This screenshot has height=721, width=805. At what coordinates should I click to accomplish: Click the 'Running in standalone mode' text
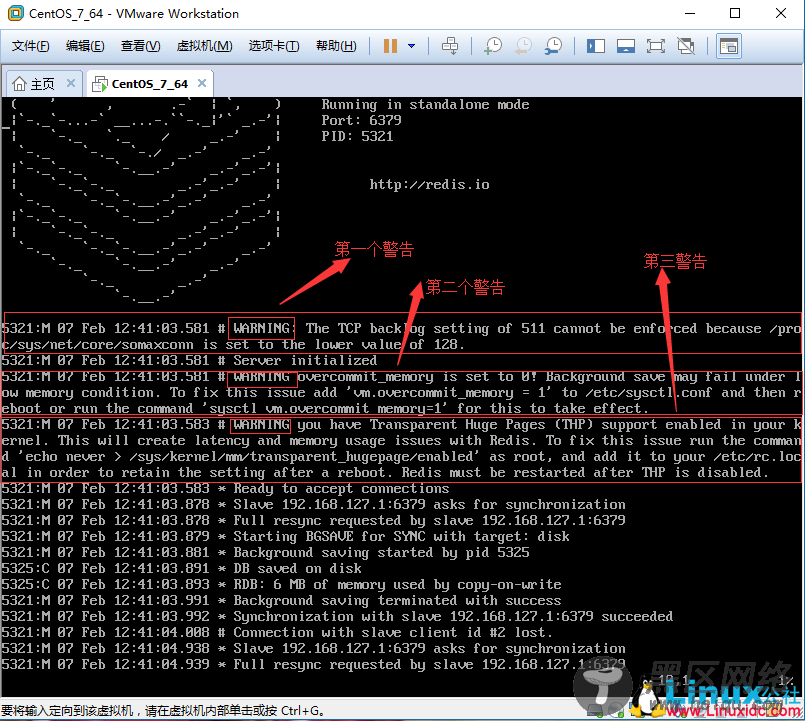425,104
